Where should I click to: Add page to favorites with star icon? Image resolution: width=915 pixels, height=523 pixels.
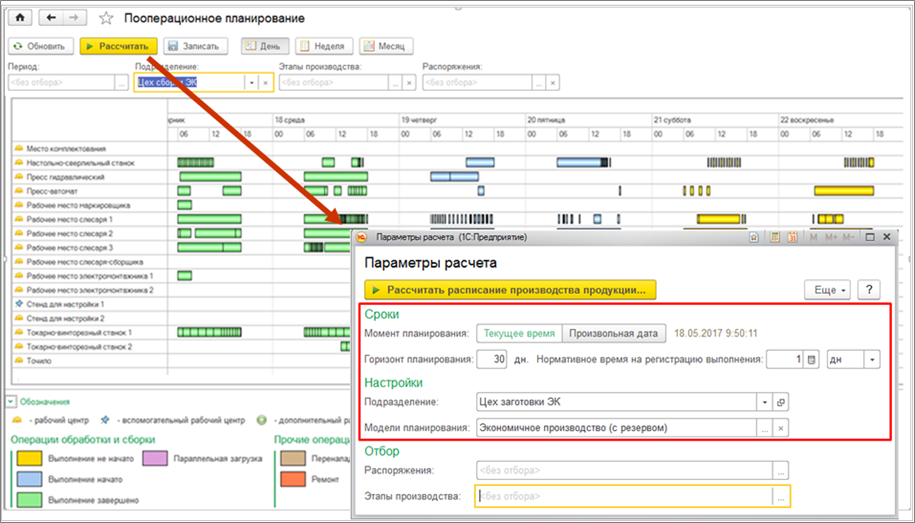[x=106, y=19]
